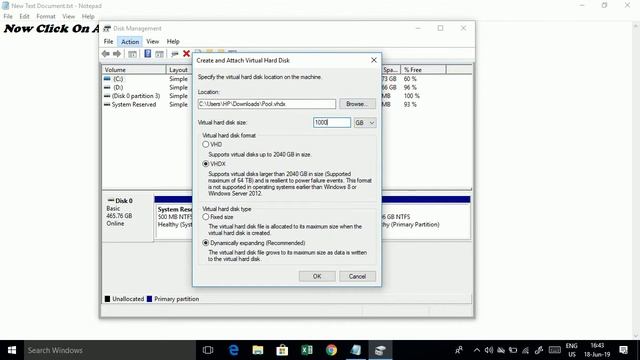Viewport: 640px width, 360px height.
Task: Open the People icon in system tray
Action: [459, 350]
